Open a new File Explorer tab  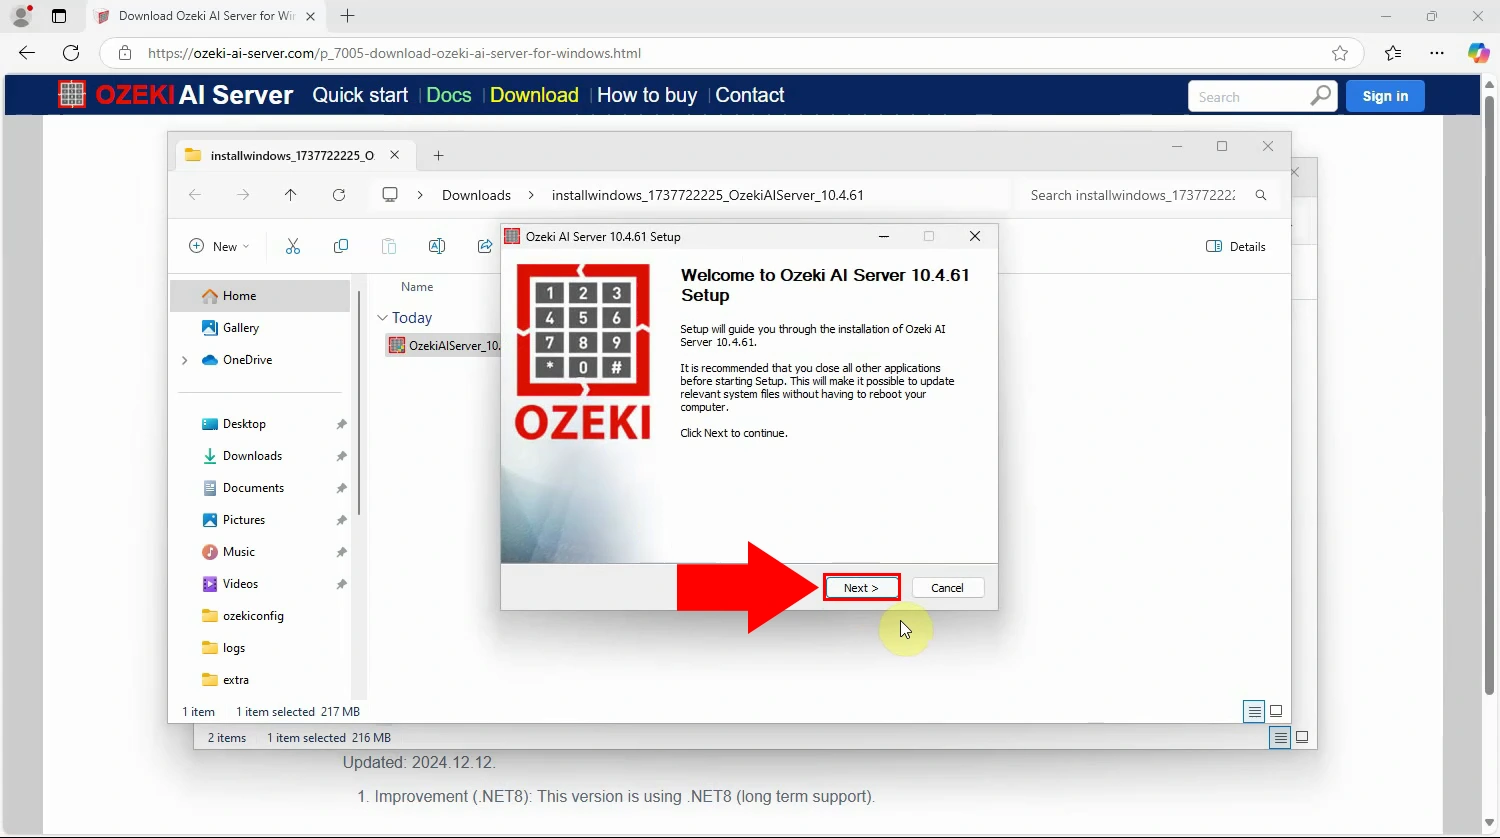[438, 155]
